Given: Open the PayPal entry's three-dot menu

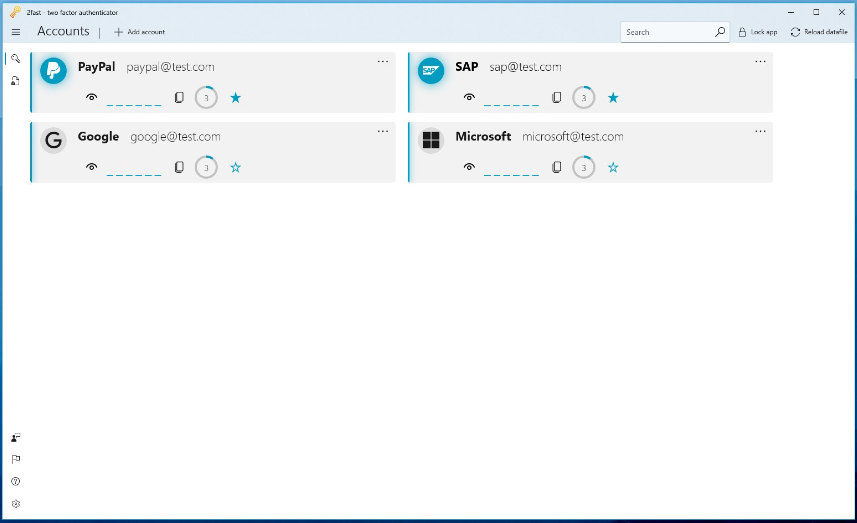Looking at the screenshot, I should pos(382,62).
